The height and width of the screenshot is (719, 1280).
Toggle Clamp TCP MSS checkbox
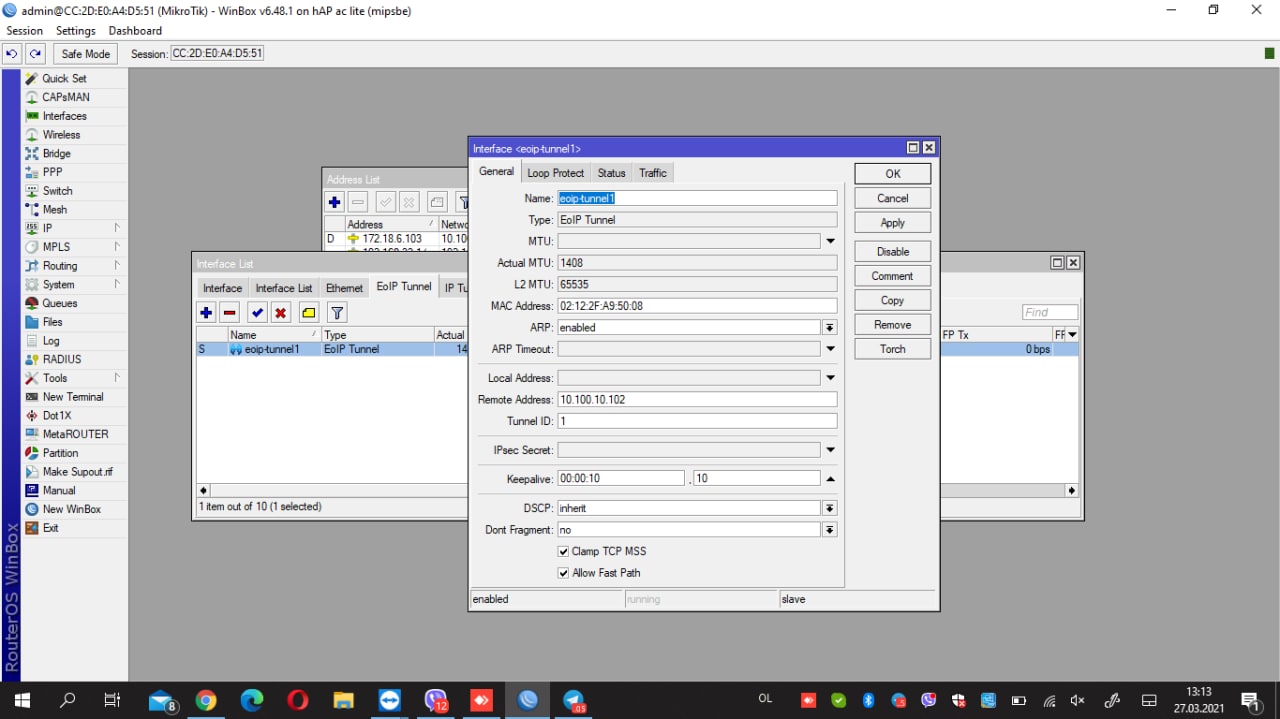563,552
